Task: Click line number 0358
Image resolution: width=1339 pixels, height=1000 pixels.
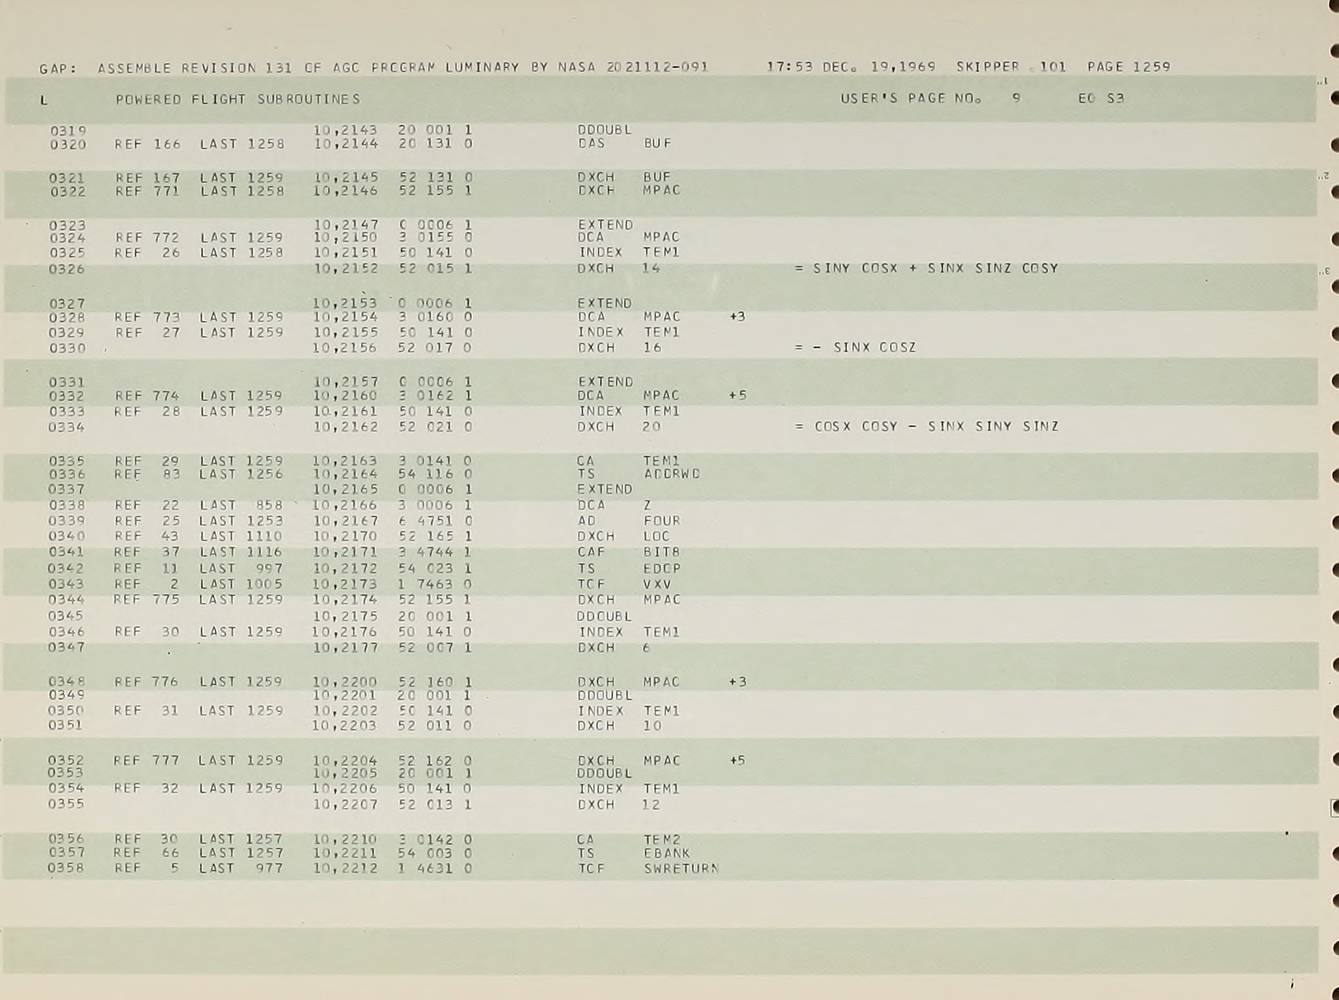Action: point(66,868)
